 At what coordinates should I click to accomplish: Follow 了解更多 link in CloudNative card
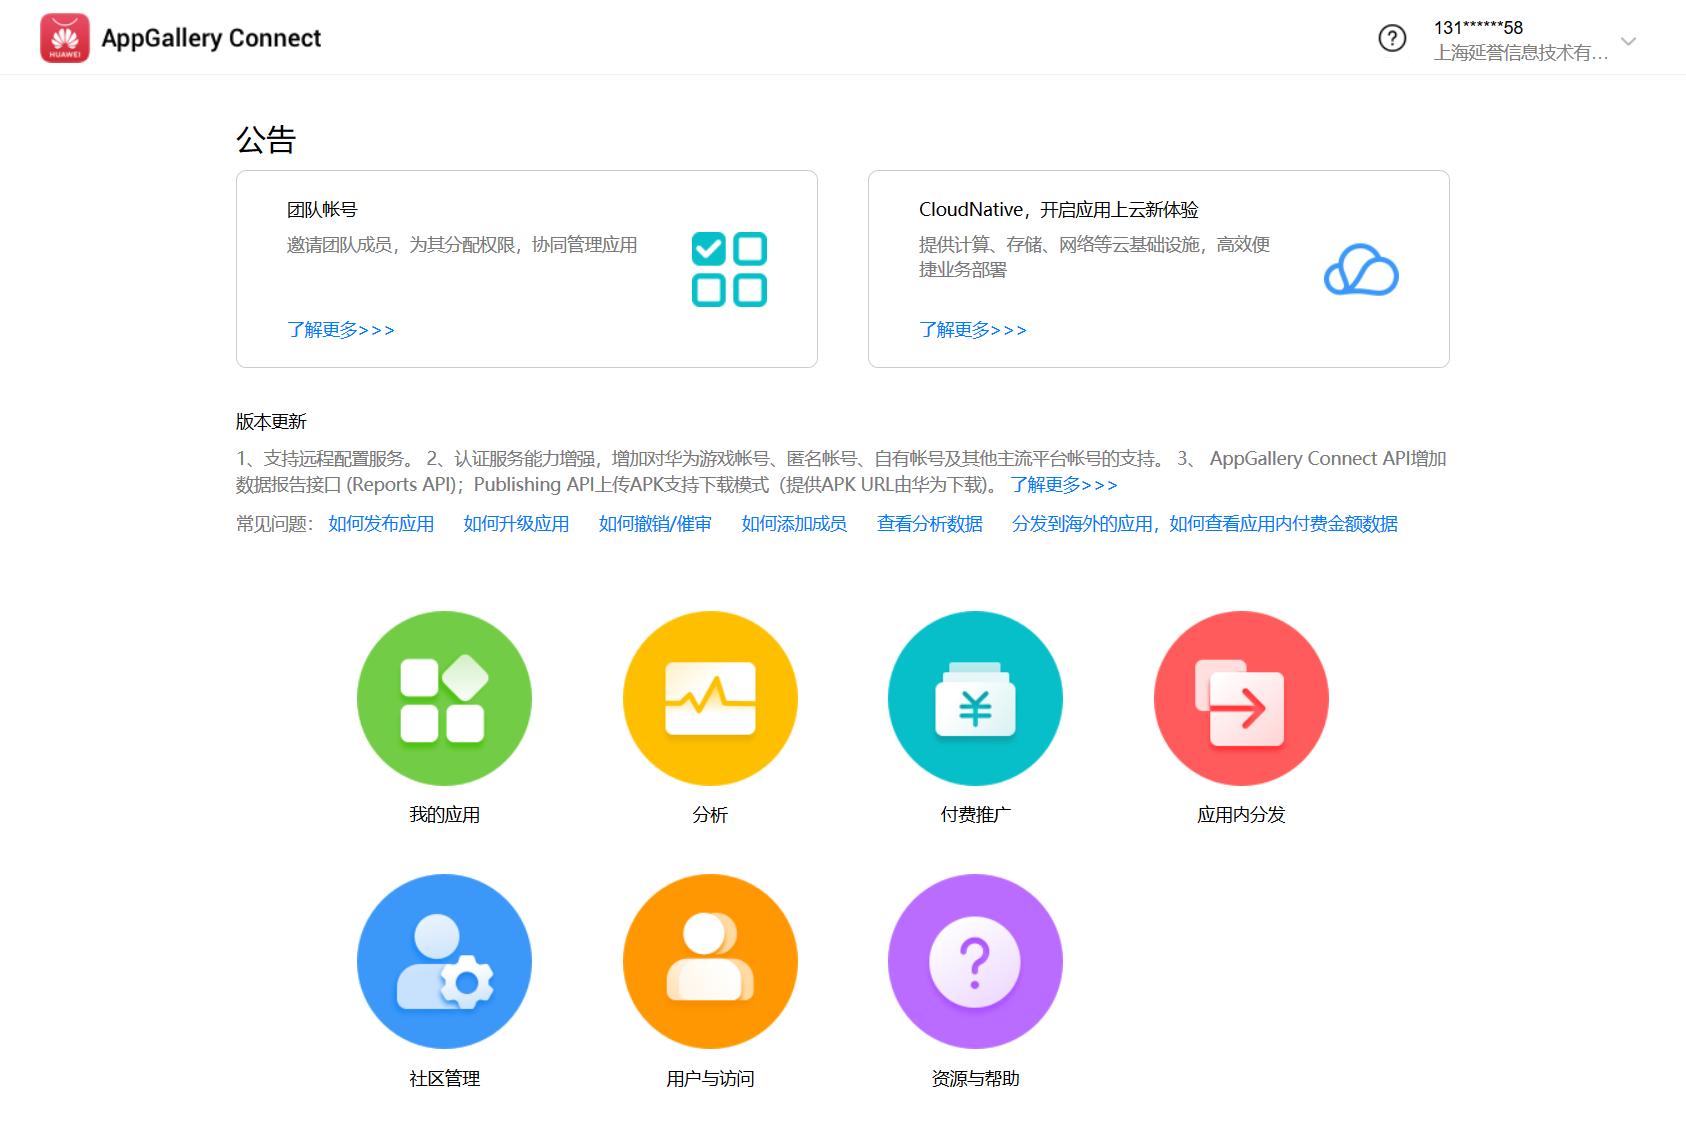(973, 329)
